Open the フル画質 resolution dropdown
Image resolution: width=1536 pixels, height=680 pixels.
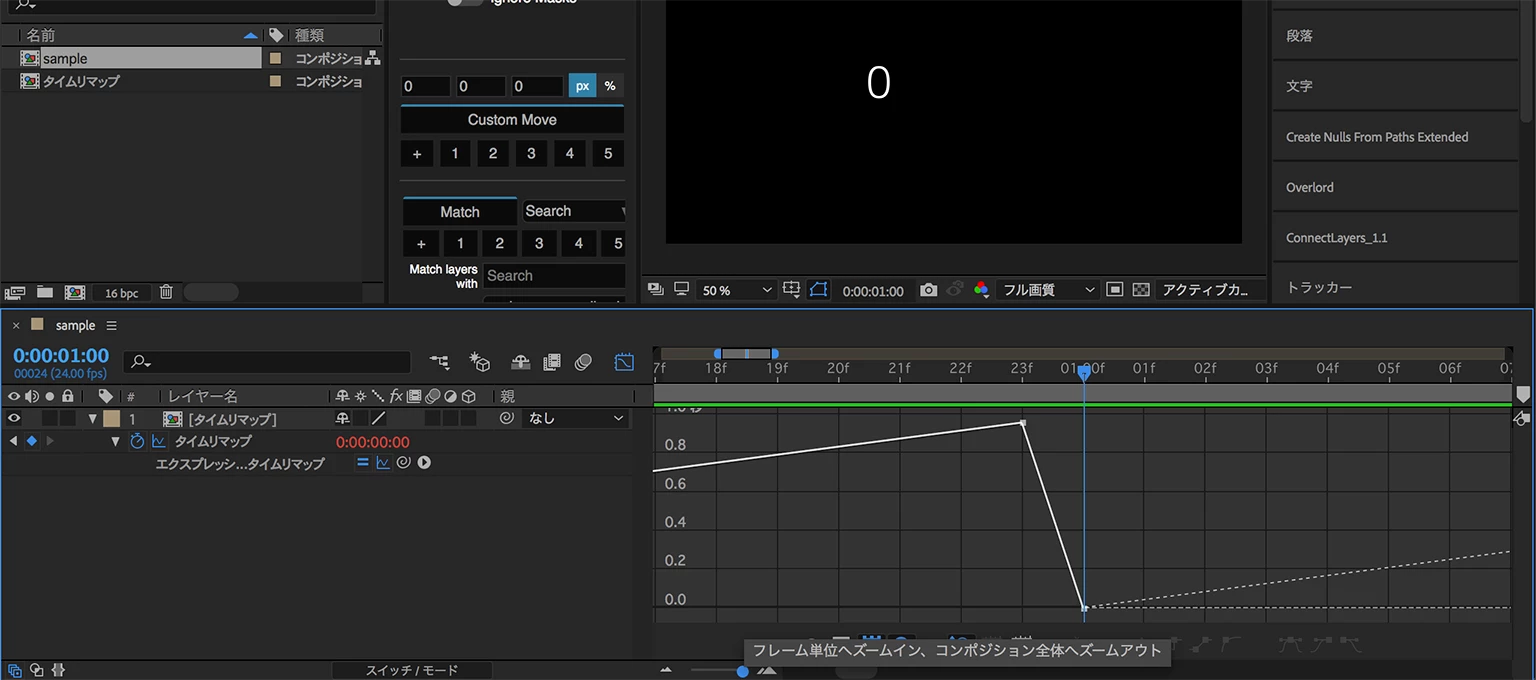1049,290
